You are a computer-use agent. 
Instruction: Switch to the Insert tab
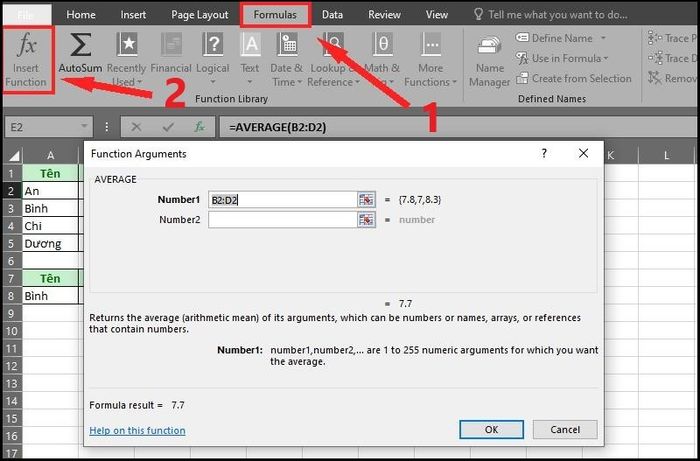pos(133,15)
